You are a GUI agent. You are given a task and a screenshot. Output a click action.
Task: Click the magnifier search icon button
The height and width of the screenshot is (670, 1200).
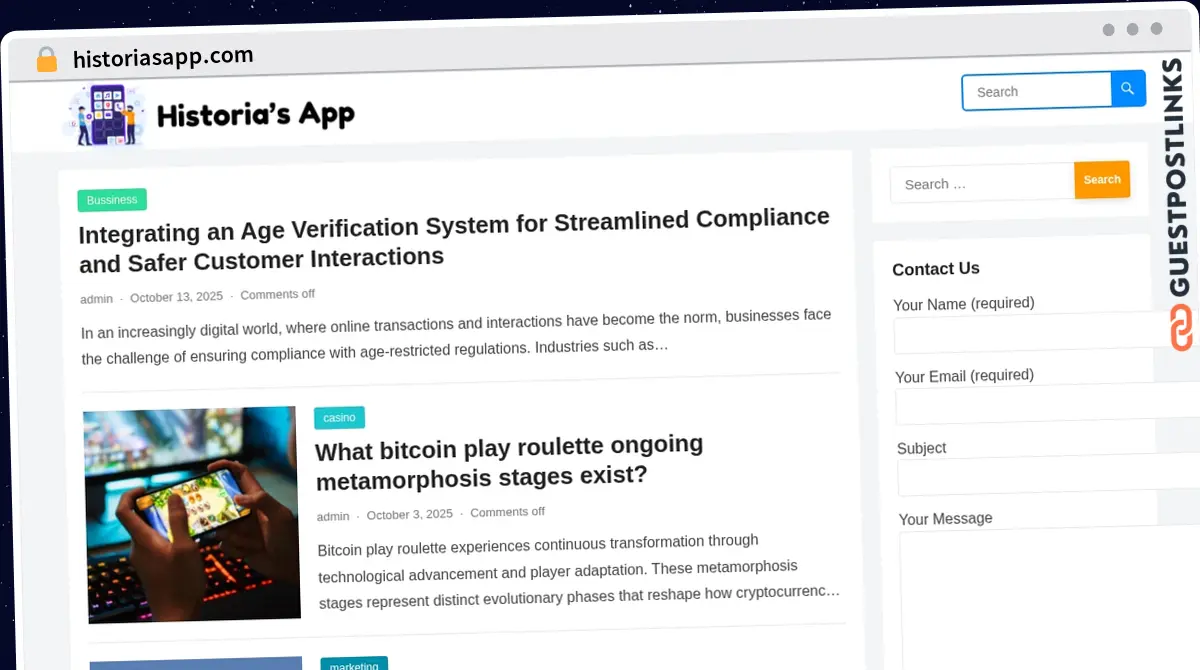coord(1128,89)
